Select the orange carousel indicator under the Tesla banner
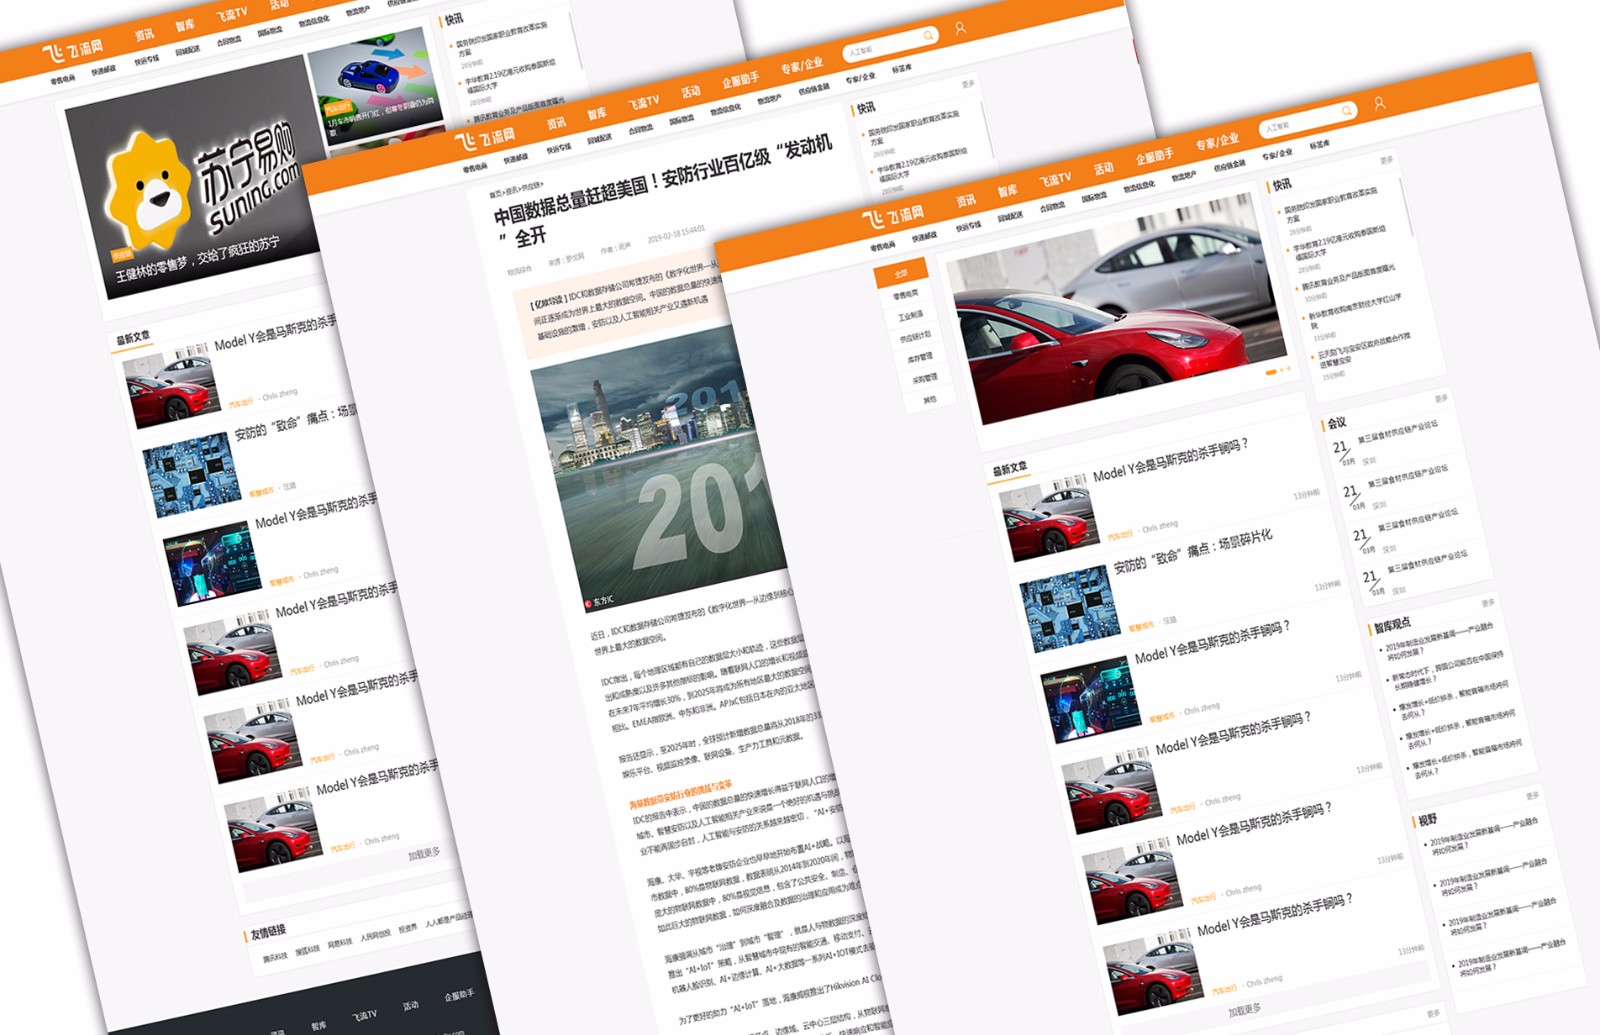This screenshot has width=1600, height=1035. (x=1271, y=372)
